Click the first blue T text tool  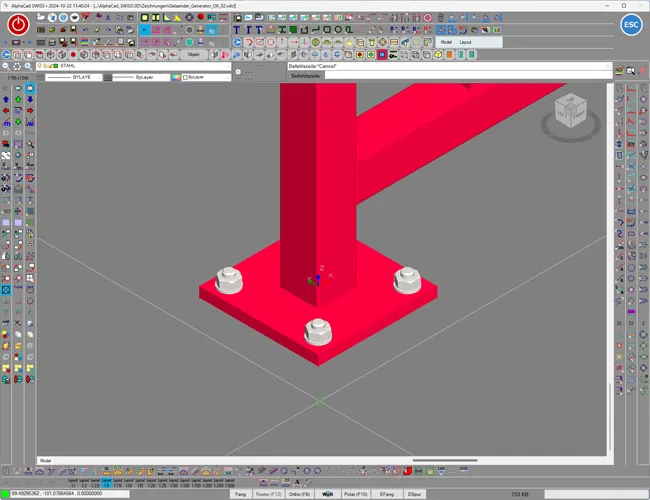click(236, 30)
